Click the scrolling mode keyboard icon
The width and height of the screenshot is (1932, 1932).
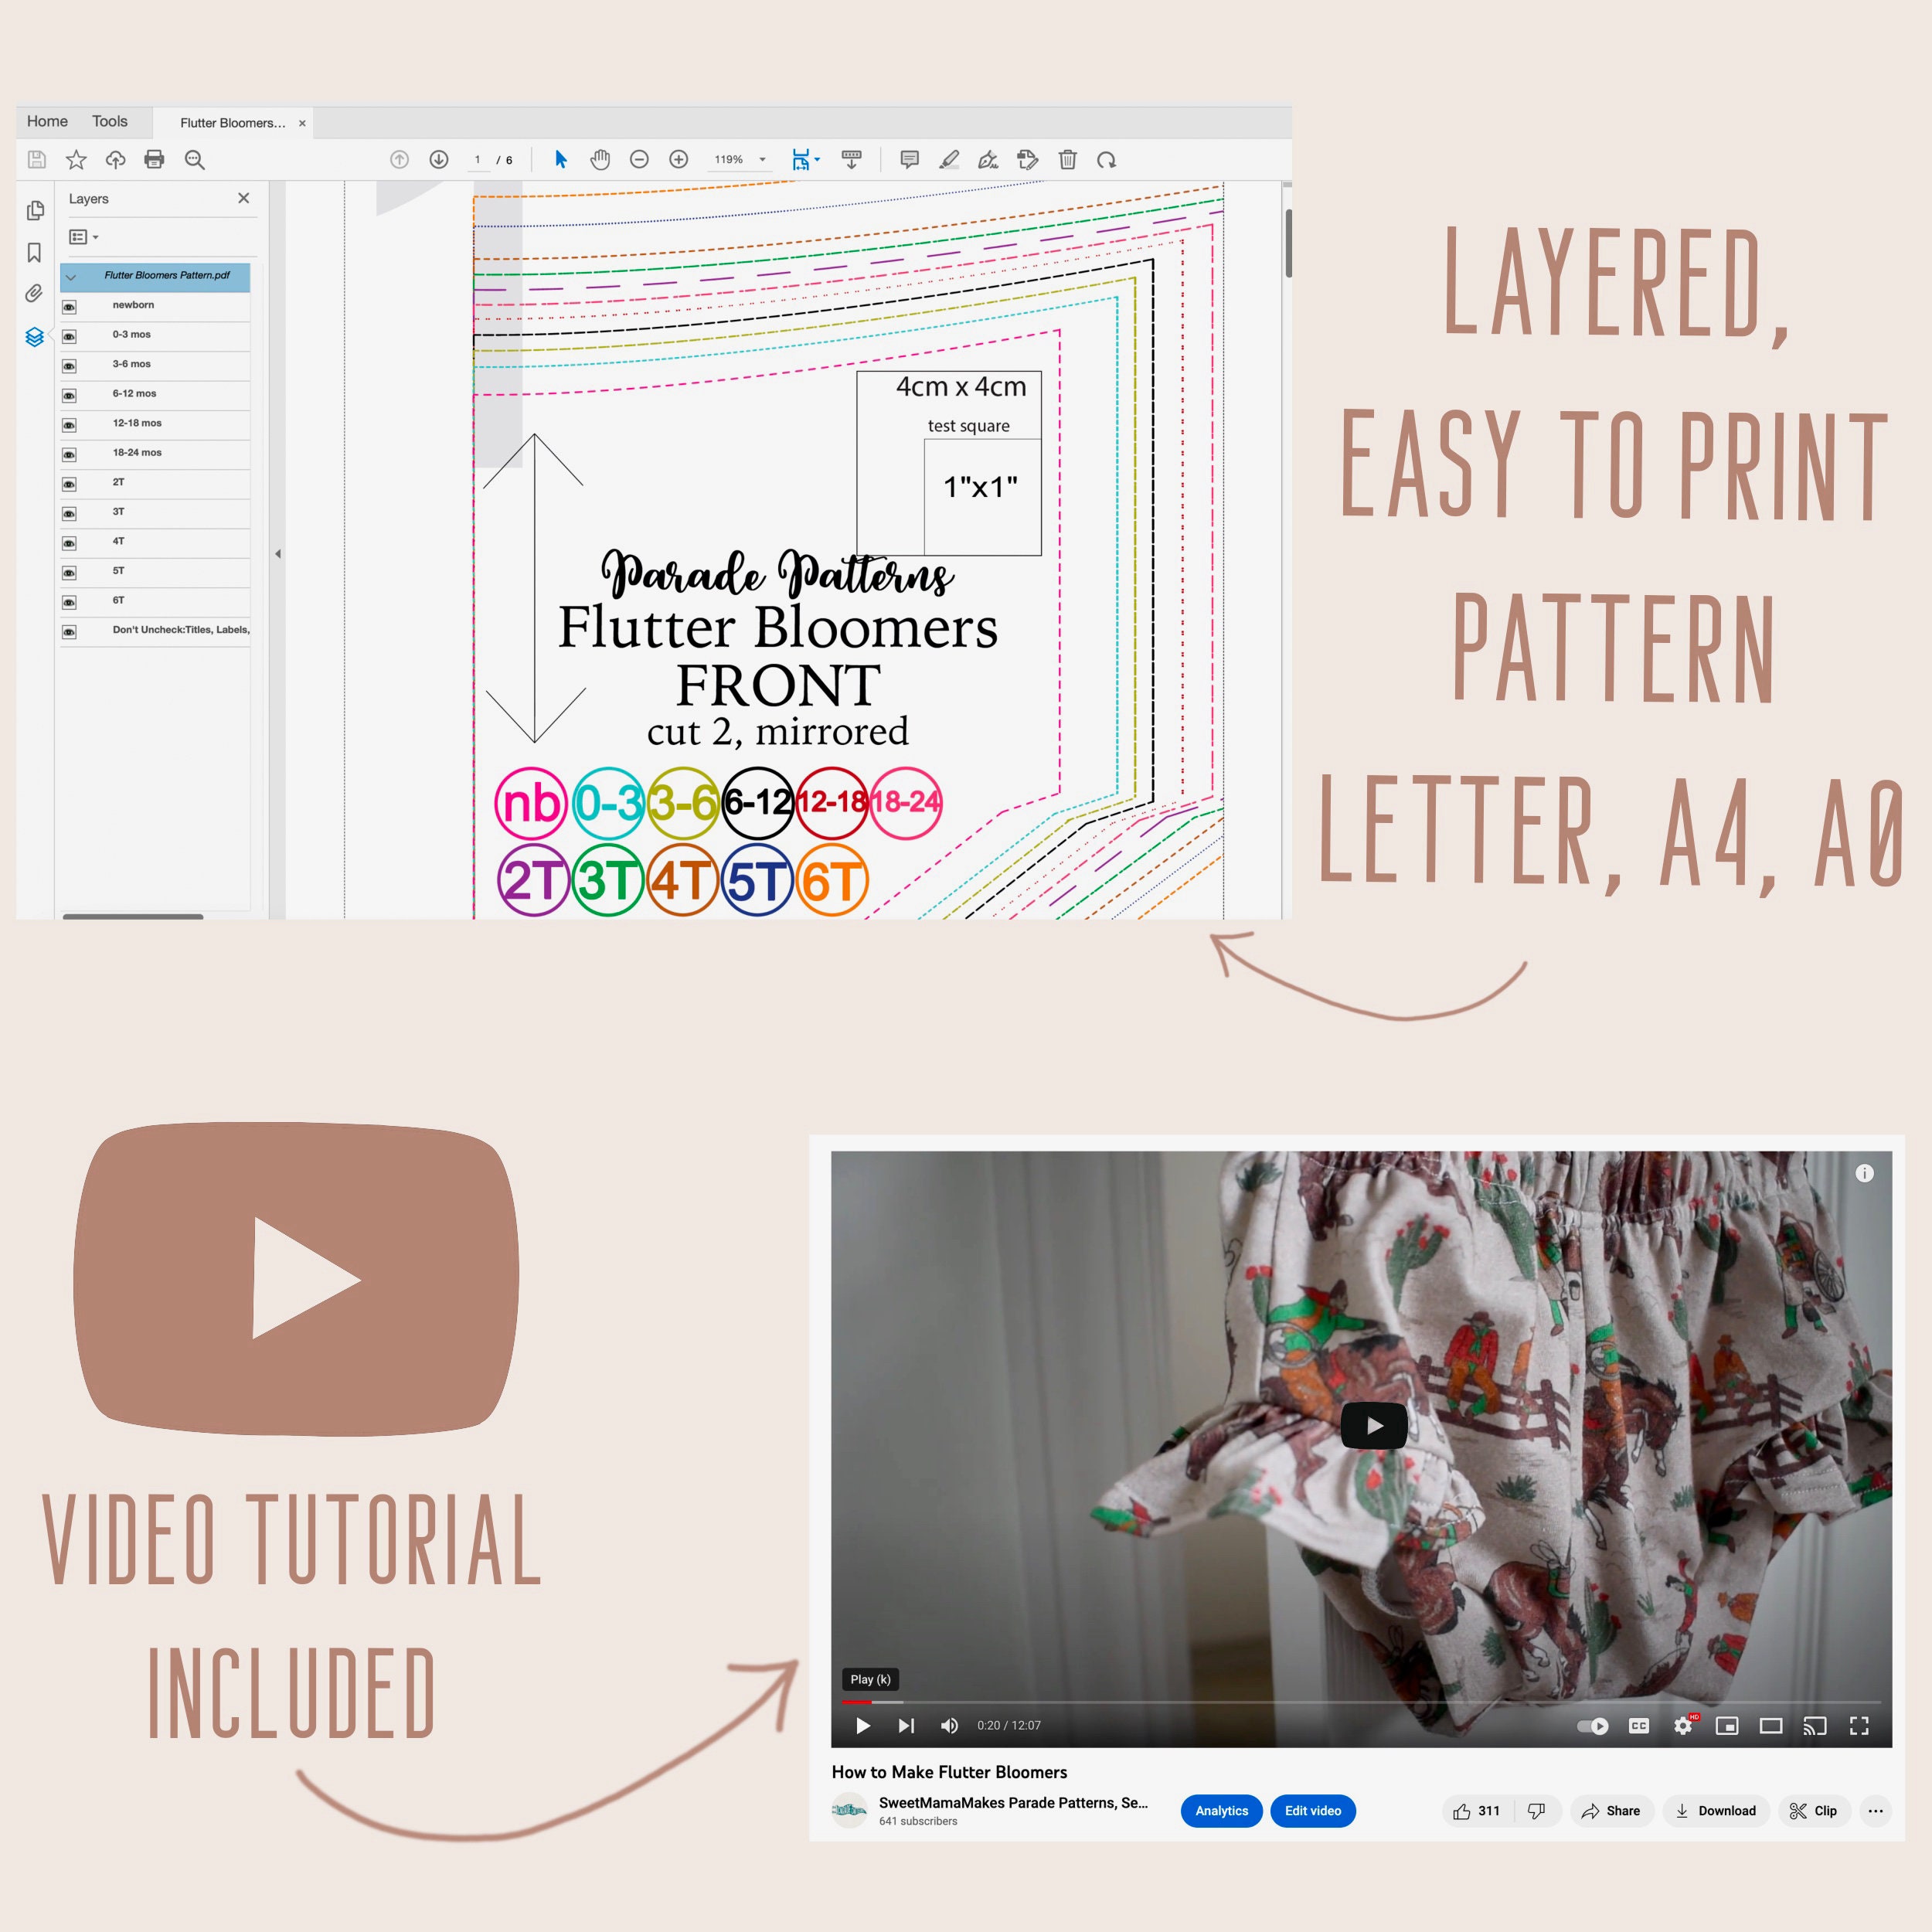[x=852, y=159]
